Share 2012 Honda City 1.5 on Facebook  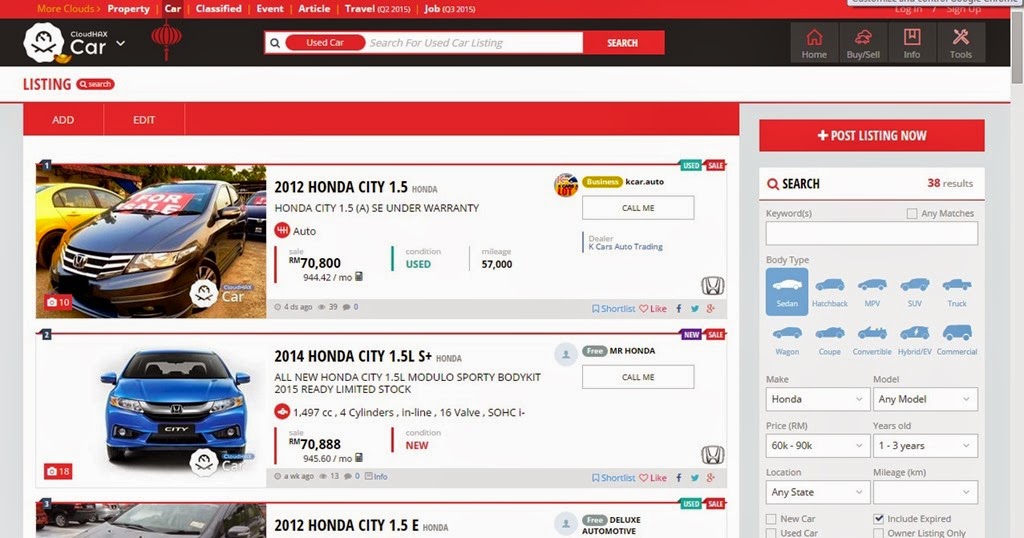pos(679,309)
